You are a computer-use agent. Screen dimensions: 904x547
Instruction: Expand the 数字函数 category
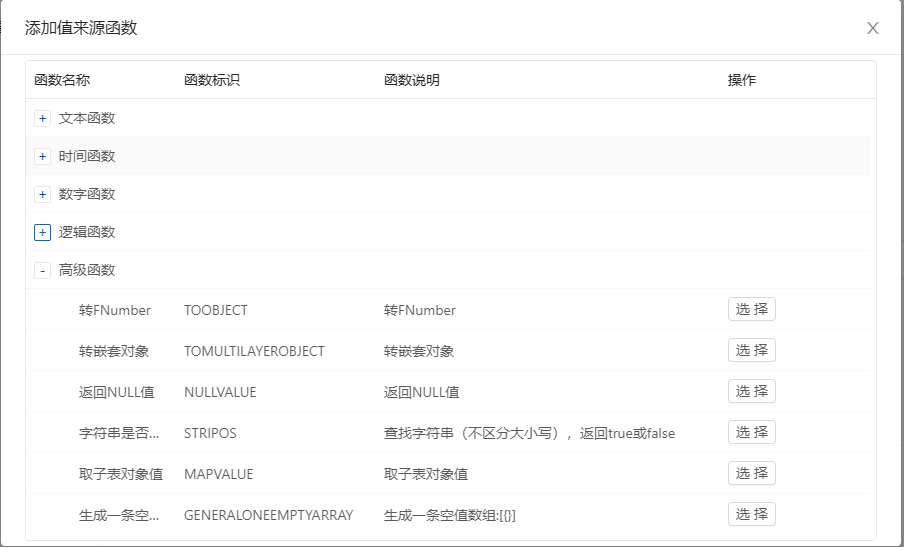click(42, 194)
